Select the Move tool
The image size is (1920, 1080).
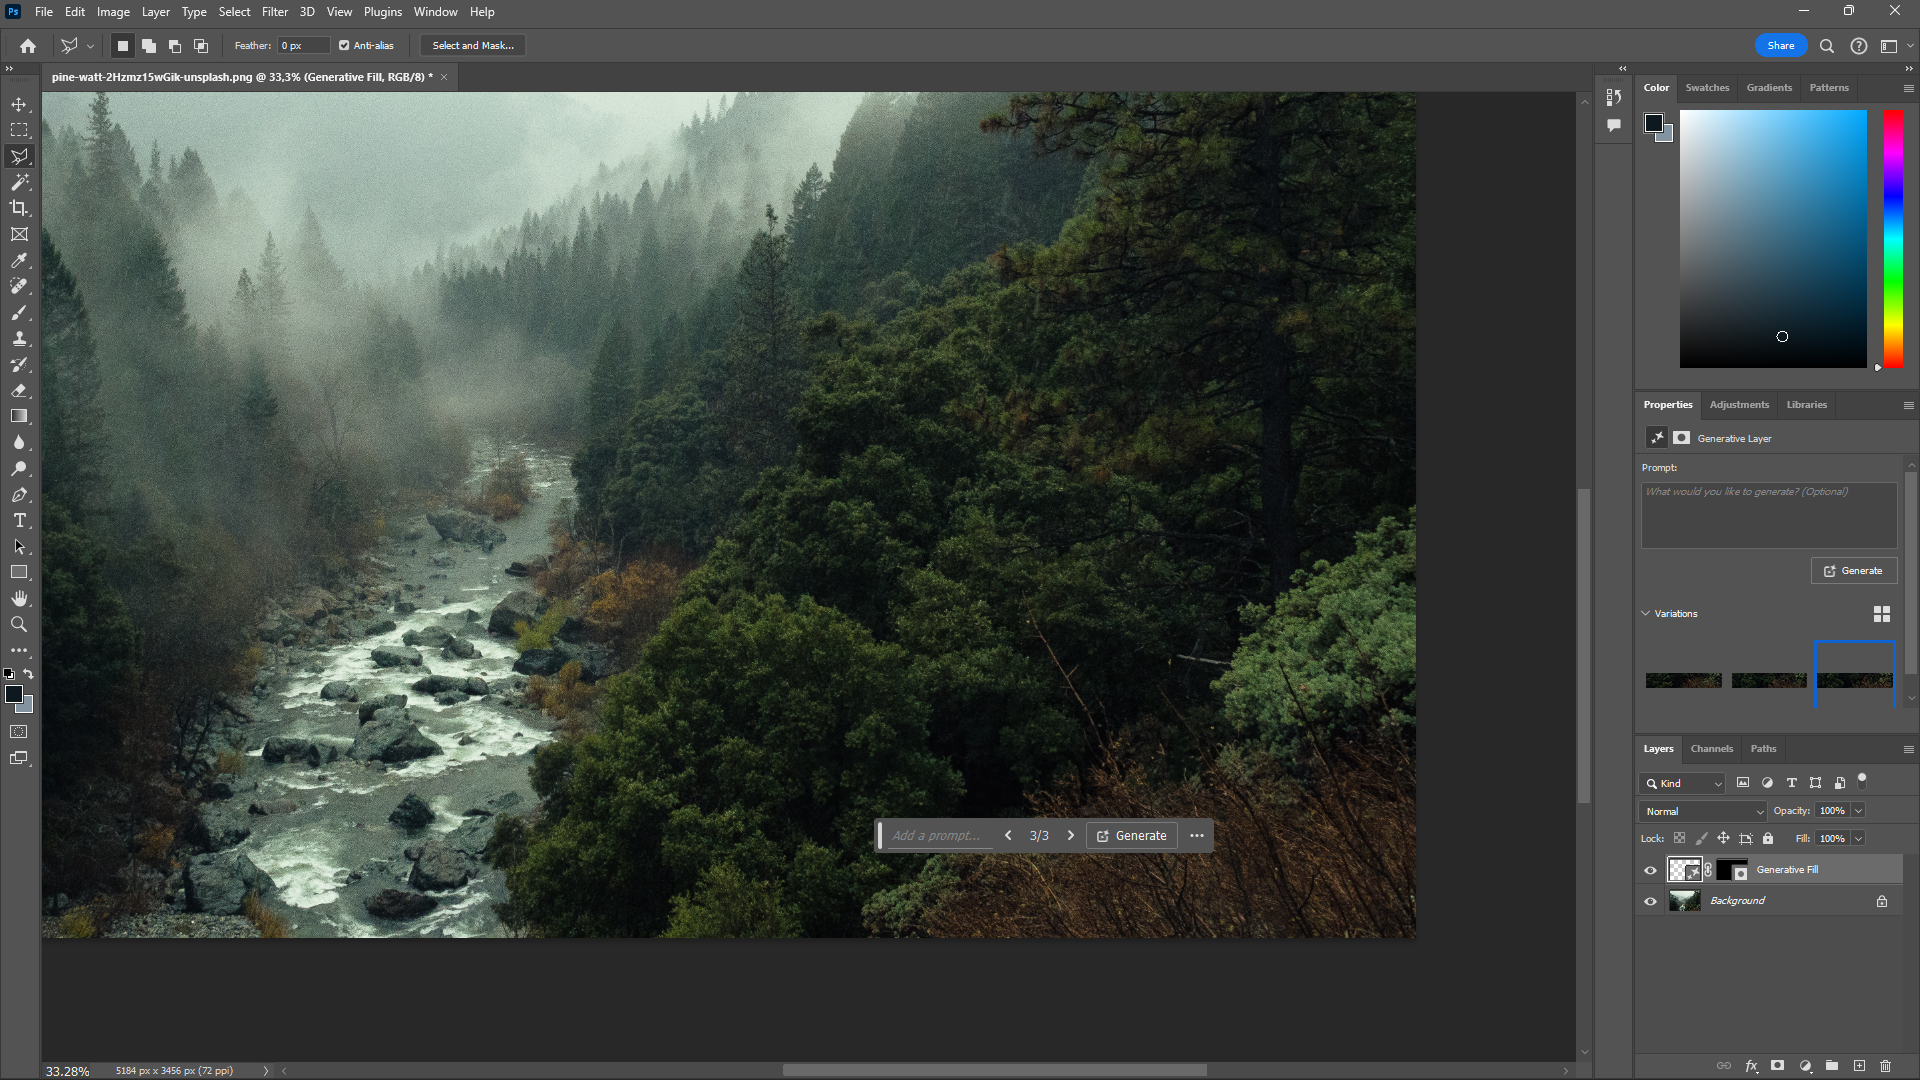[20, 103]
